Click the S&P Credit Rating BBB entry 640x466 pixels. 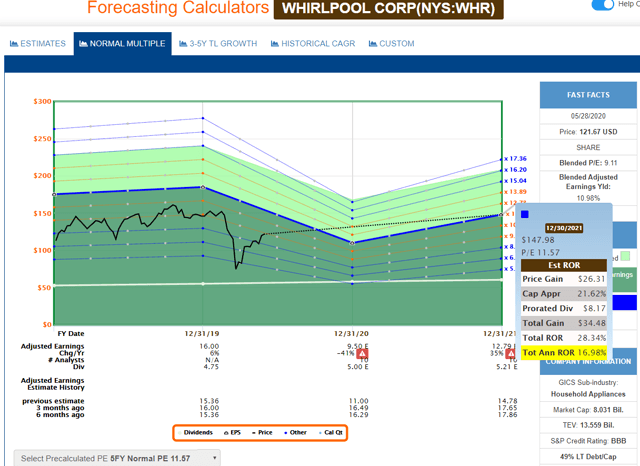coord(588,441)
